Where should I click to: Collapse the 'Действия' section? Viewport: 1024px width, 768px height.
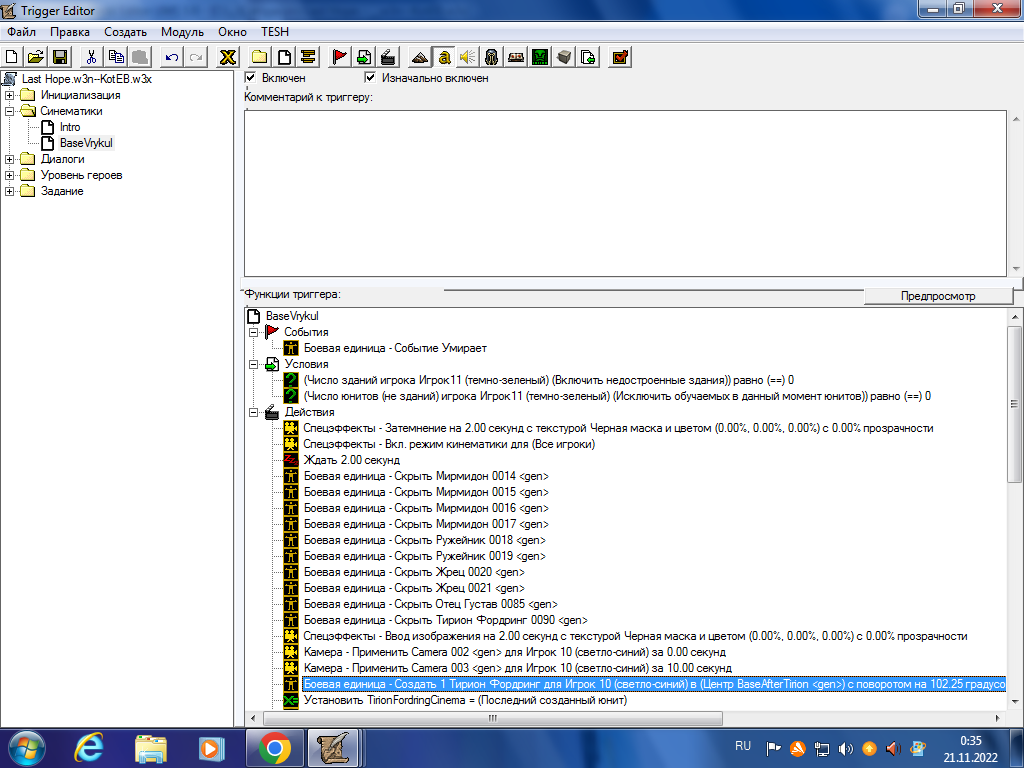tap(253, 413)
